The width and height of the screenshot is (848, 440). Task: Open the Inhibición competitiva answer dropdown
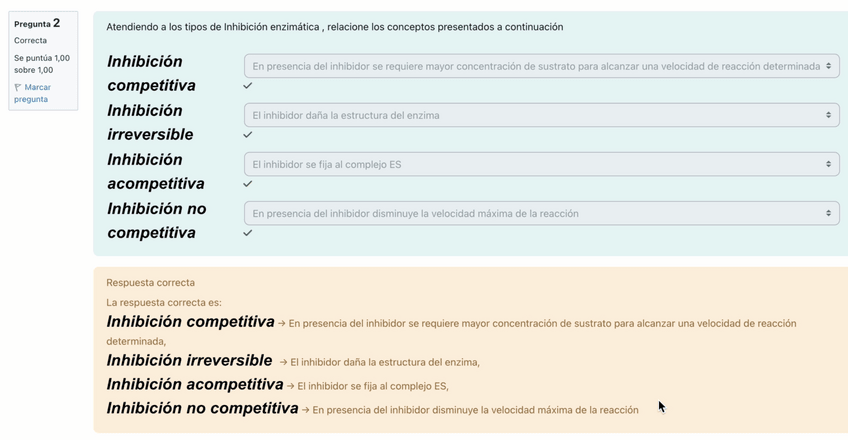click(x=541, y=66)
